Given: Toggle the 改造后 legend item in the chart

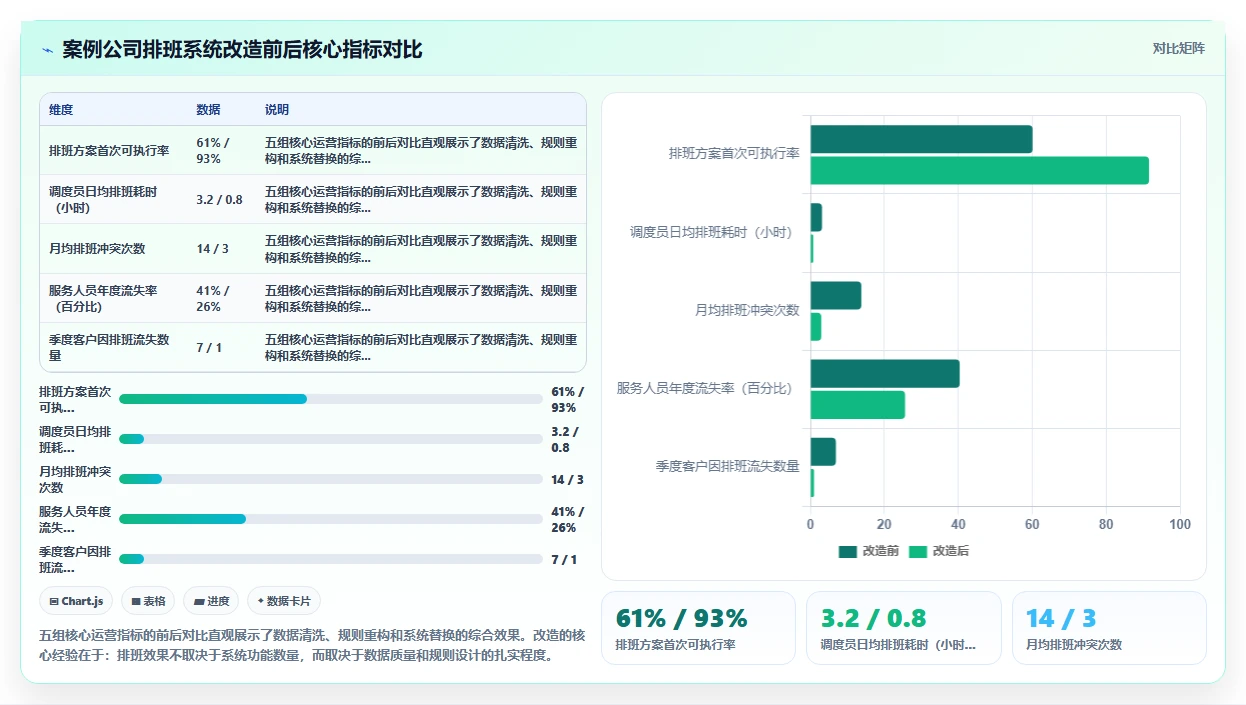Looking at the screenshot, I should click(939, 551).
